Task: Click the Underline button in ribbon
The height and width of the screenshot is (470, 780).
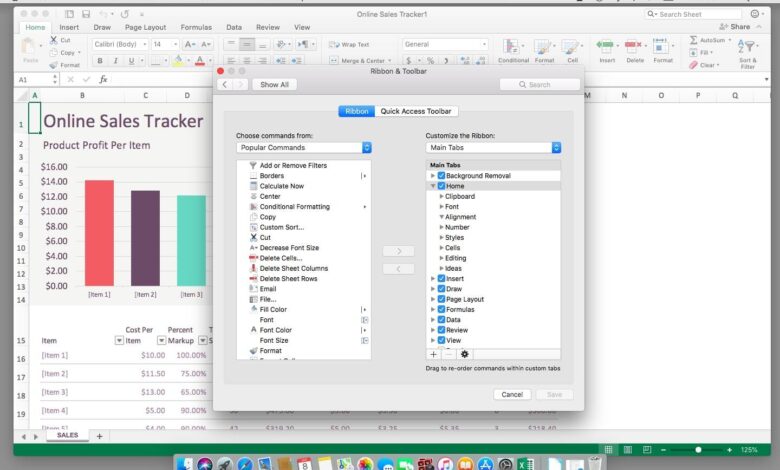Action: (x=131, y=61)
